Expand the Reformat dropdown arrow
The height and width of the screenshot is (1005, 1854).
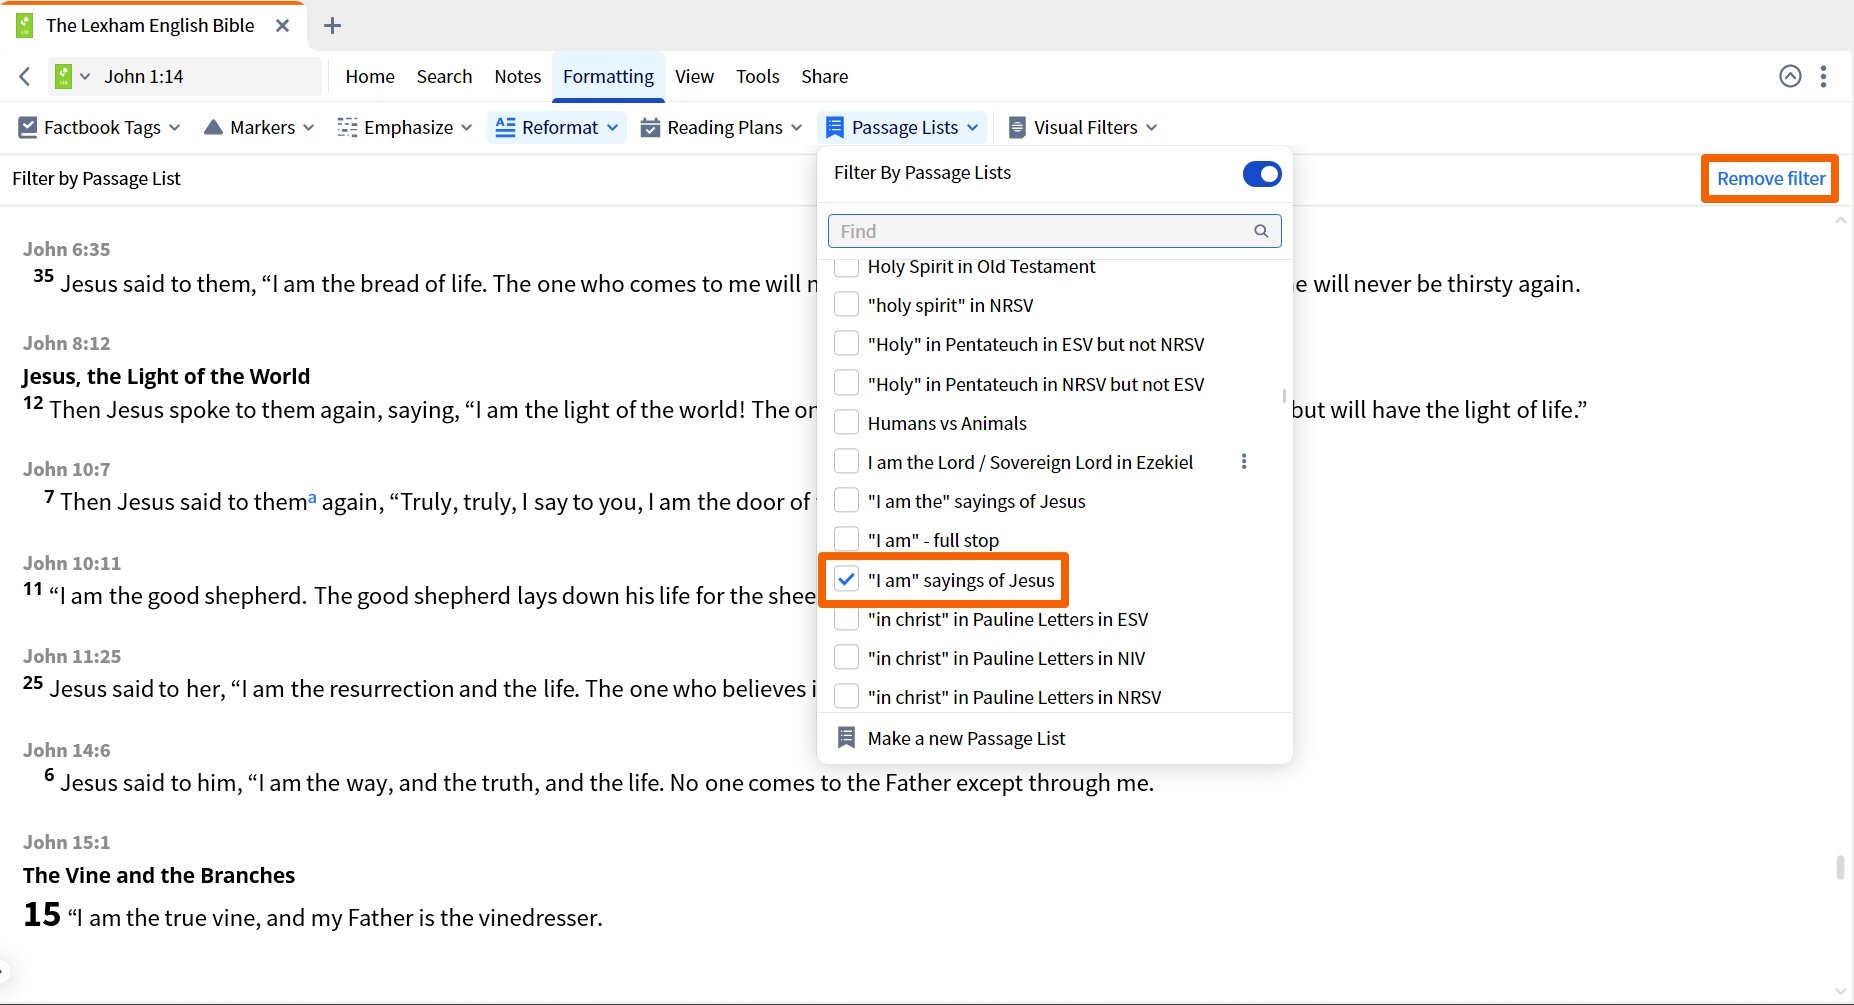(x=612, y=128)
